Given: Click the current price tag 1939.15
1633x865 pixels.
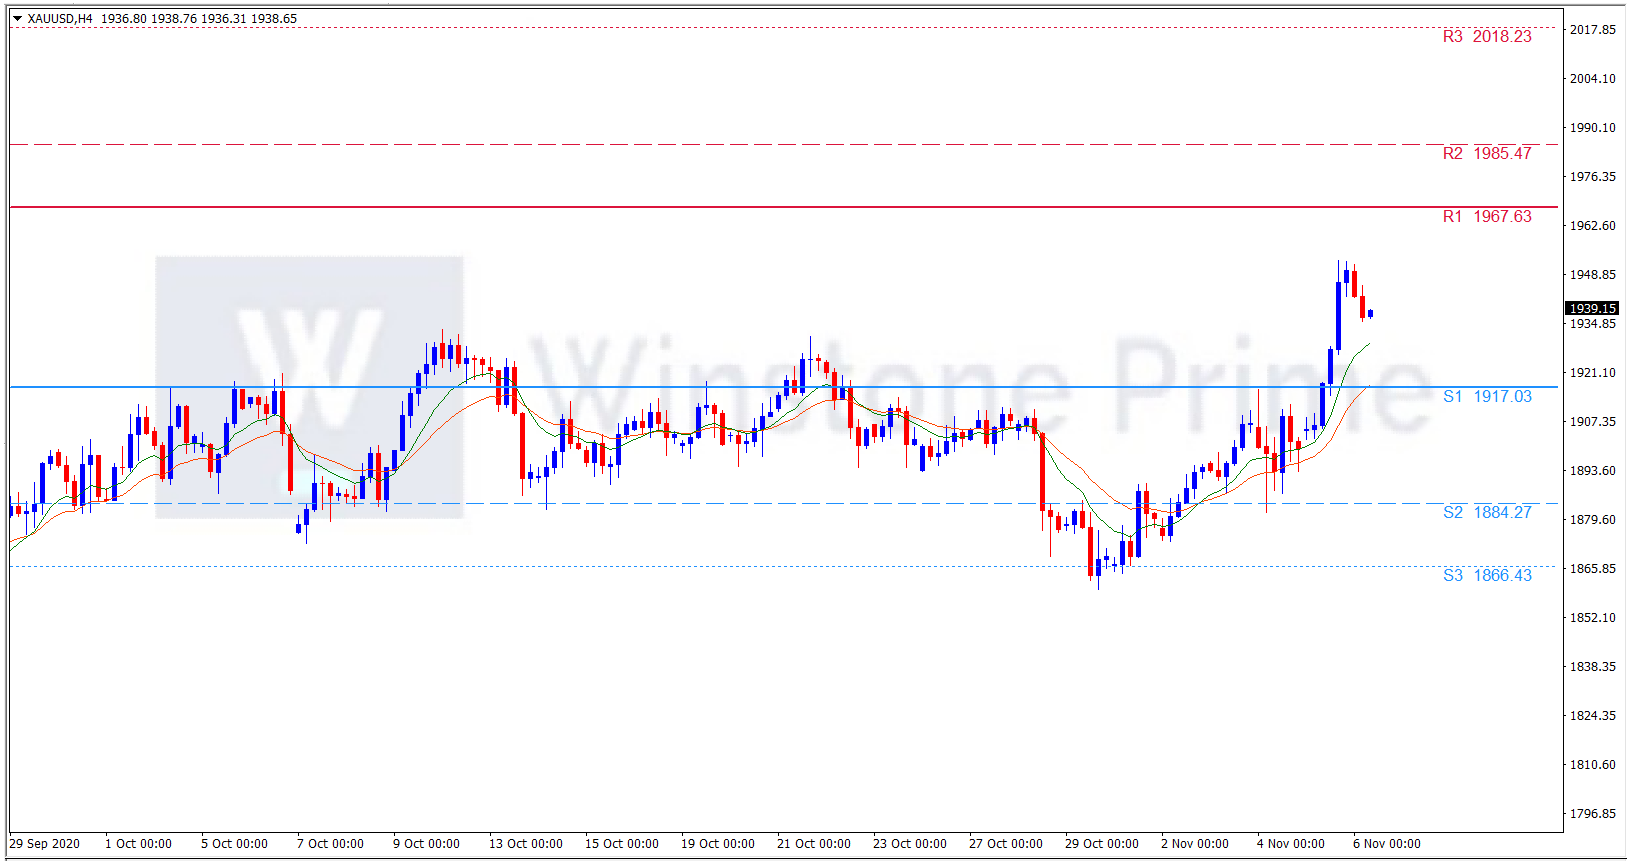Looking at the screenshot, I should coord(1592,309).
